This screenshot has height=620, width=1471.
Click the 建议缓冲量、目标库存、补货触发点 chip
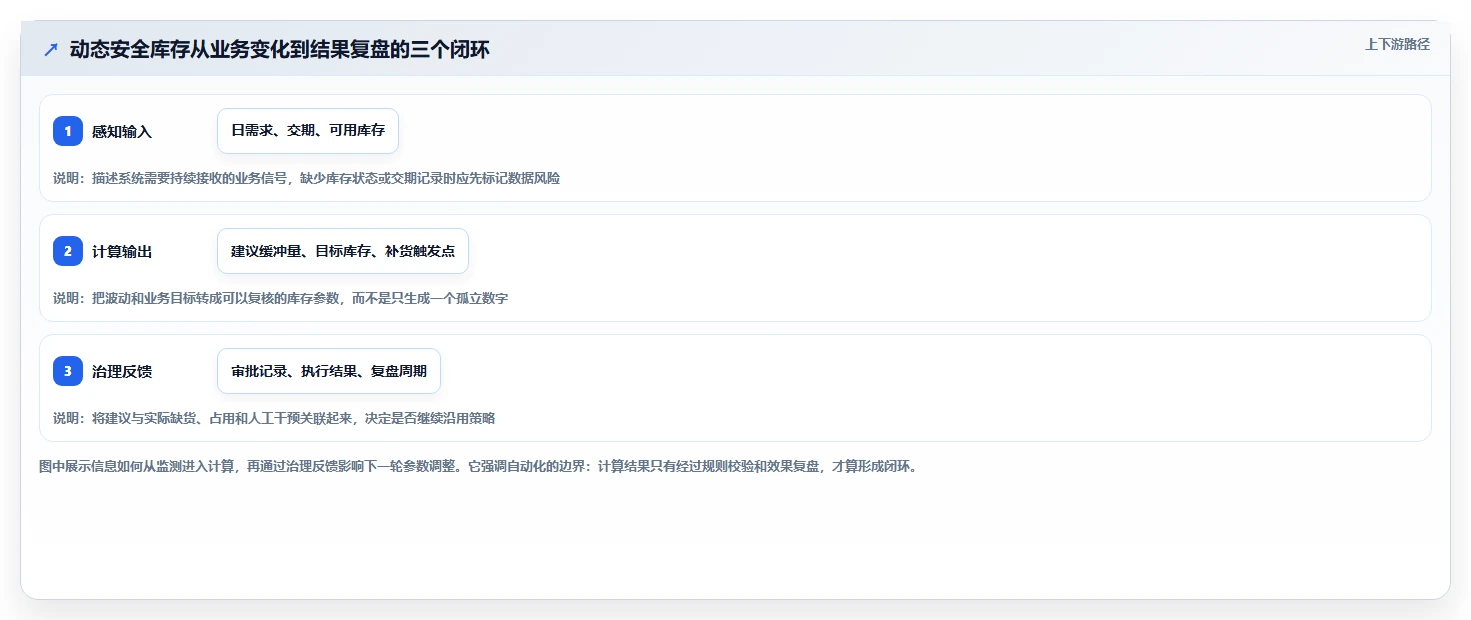[343, 251]
